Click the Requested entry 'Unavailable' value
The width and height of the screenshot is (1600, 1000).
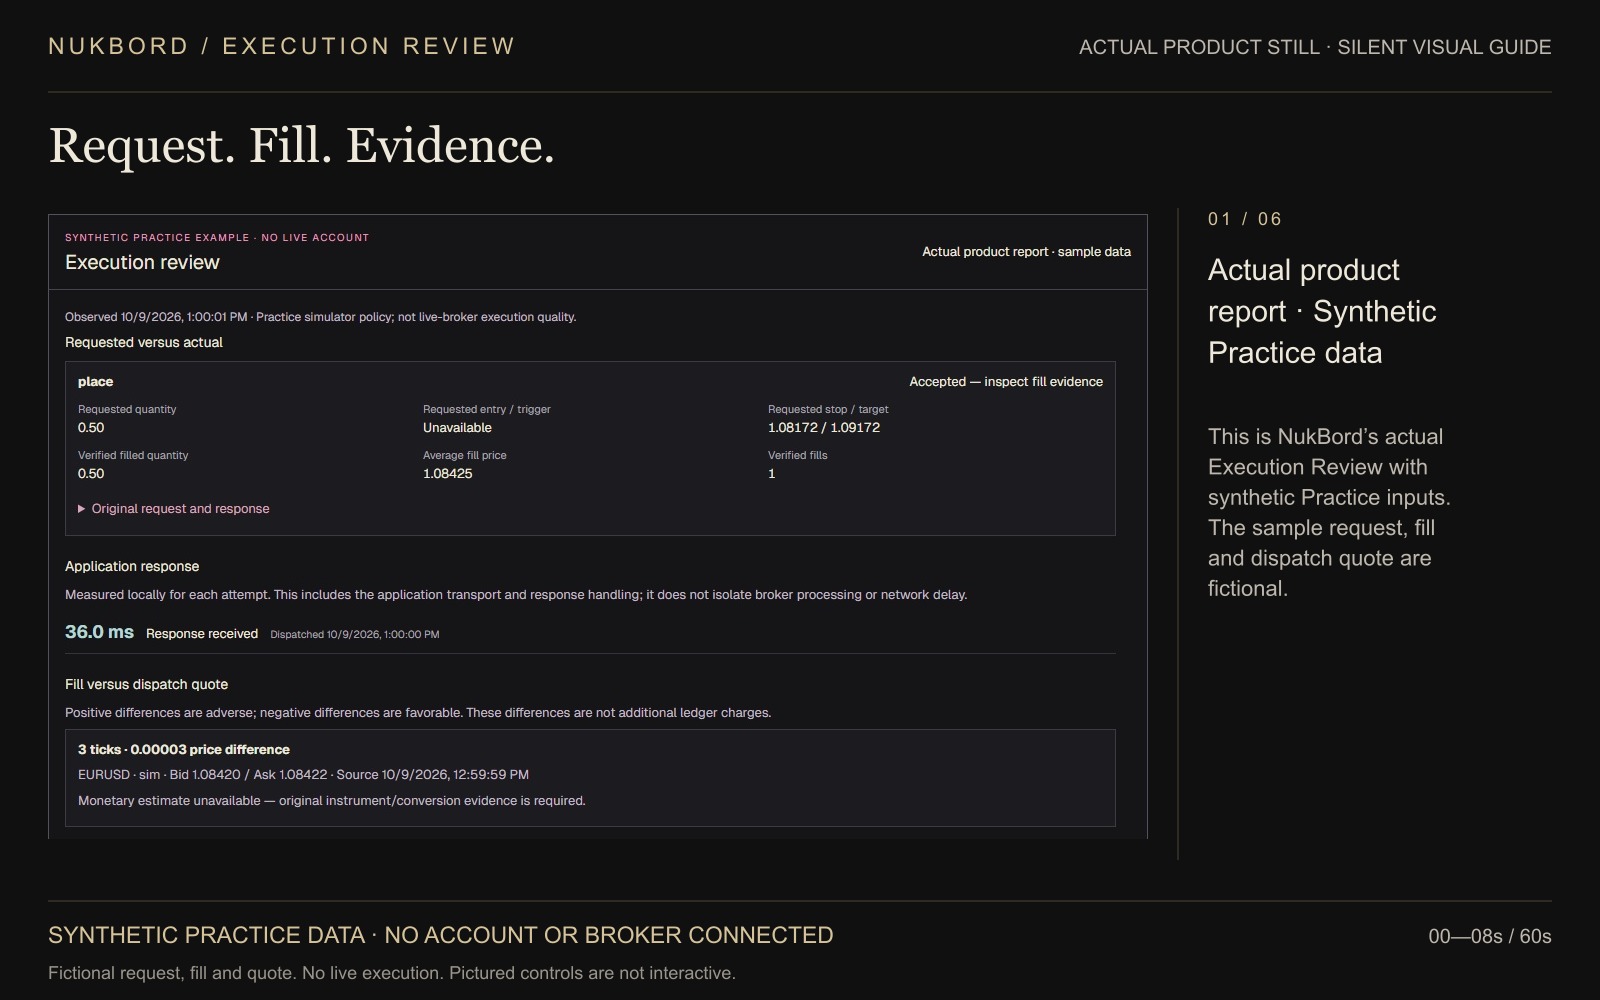click(457, 428)
